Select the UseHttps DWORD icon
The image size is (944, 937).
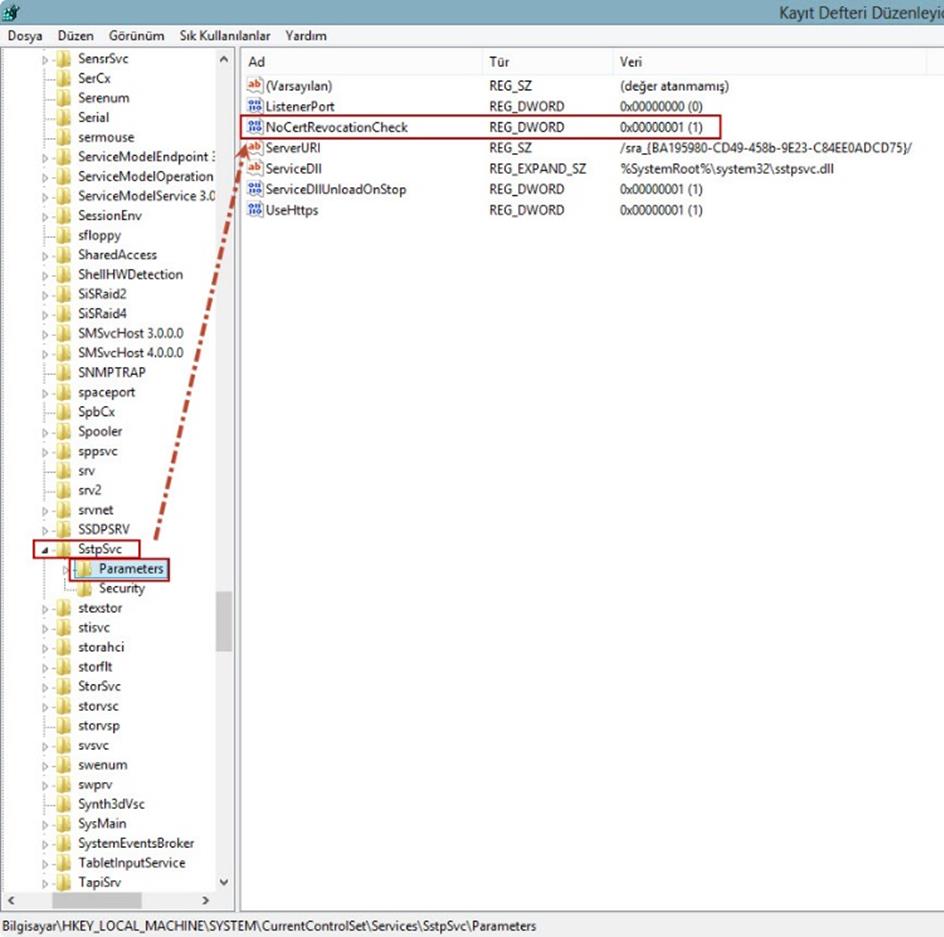tap(255, 210)
